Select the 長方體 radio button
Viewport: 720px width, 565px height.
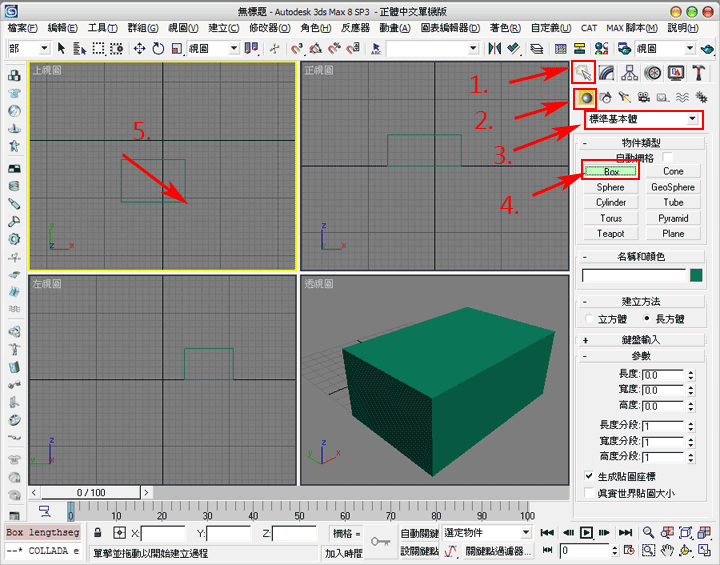pos(647,318)
